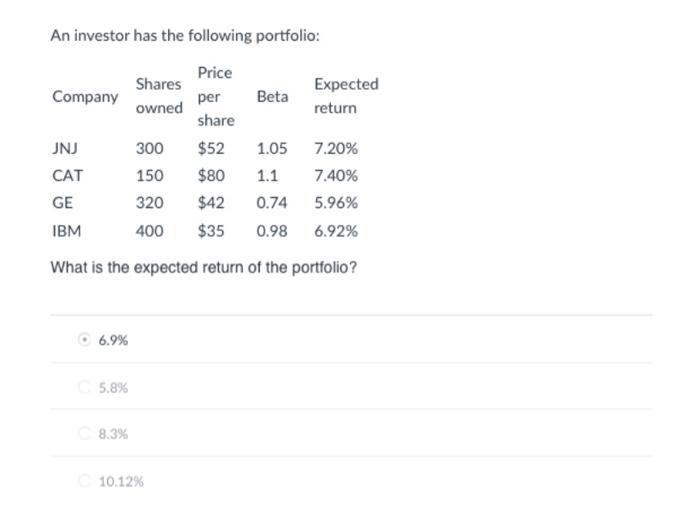Select the 6.9% radio button
This screenshot has height=512, width=700.
click(x=85, y=340)
